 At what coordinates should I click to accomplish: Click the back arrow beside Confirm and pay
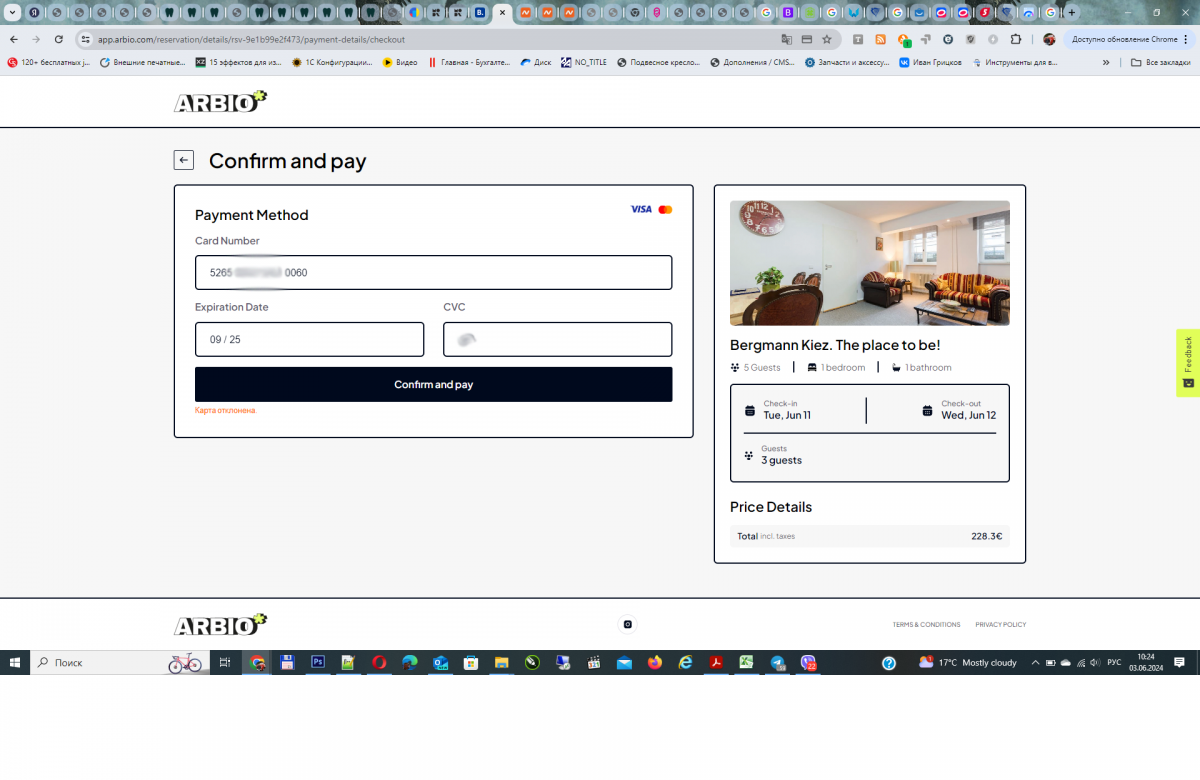pyautogui.click(x=183, y=160)
